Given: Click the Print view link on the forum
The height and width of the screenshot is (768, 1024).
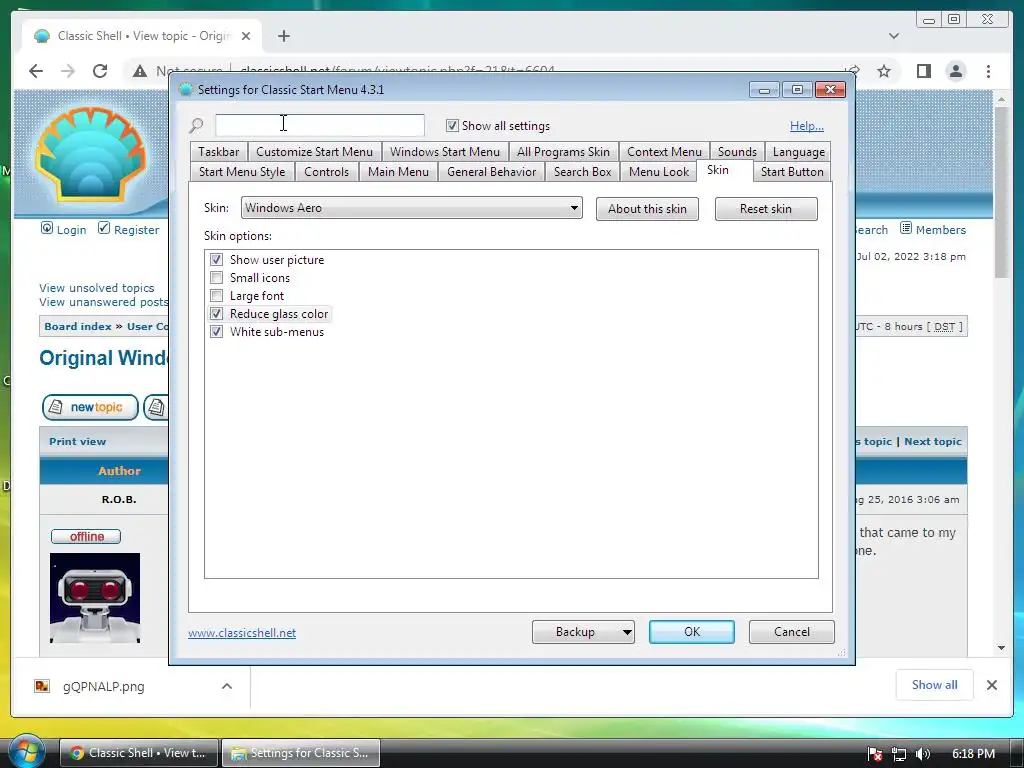Looking at the screenshot, I should [77, 441].
